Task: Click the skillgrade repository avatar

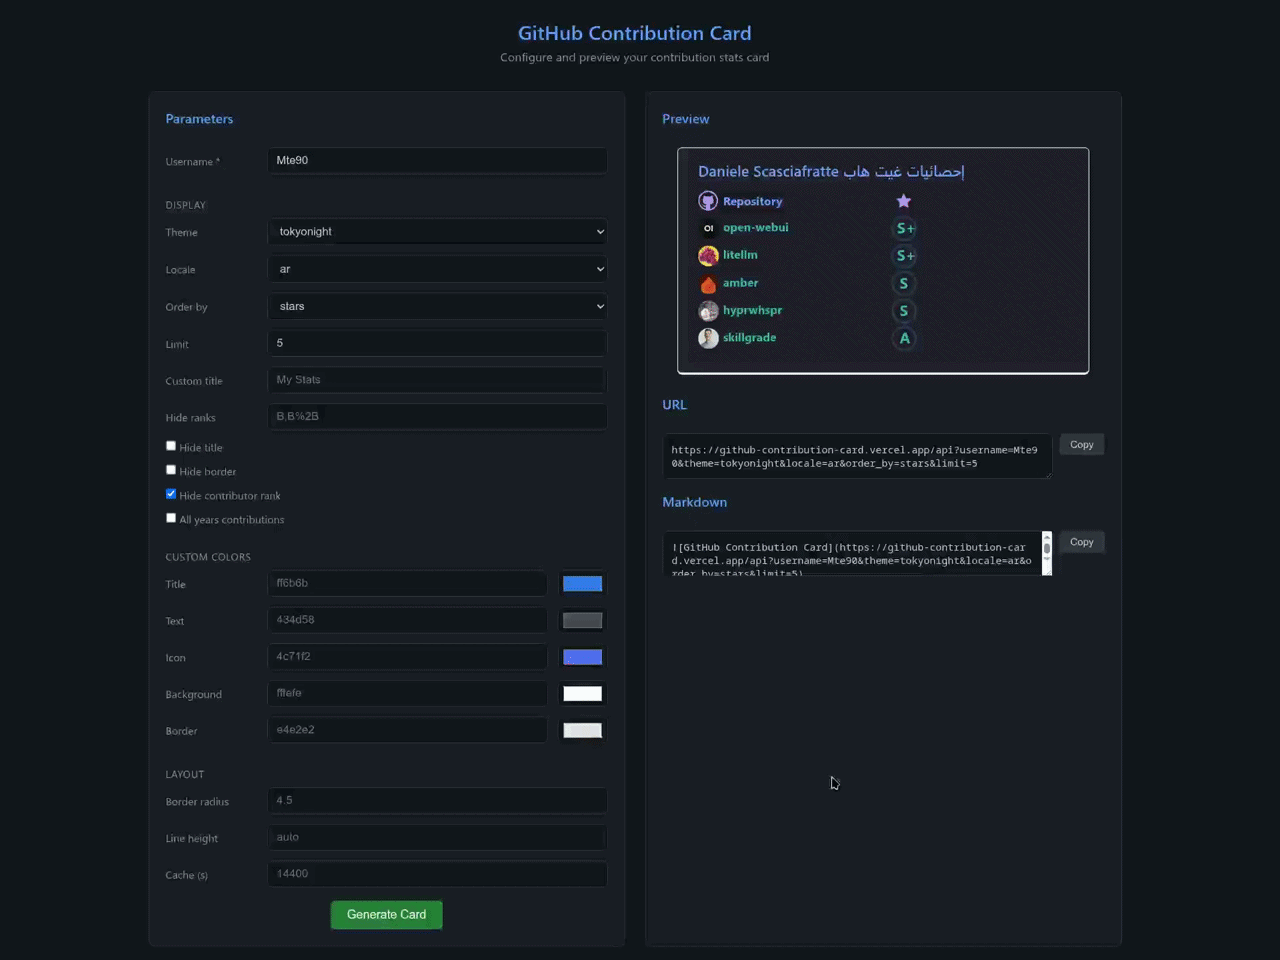Action: 708,338
